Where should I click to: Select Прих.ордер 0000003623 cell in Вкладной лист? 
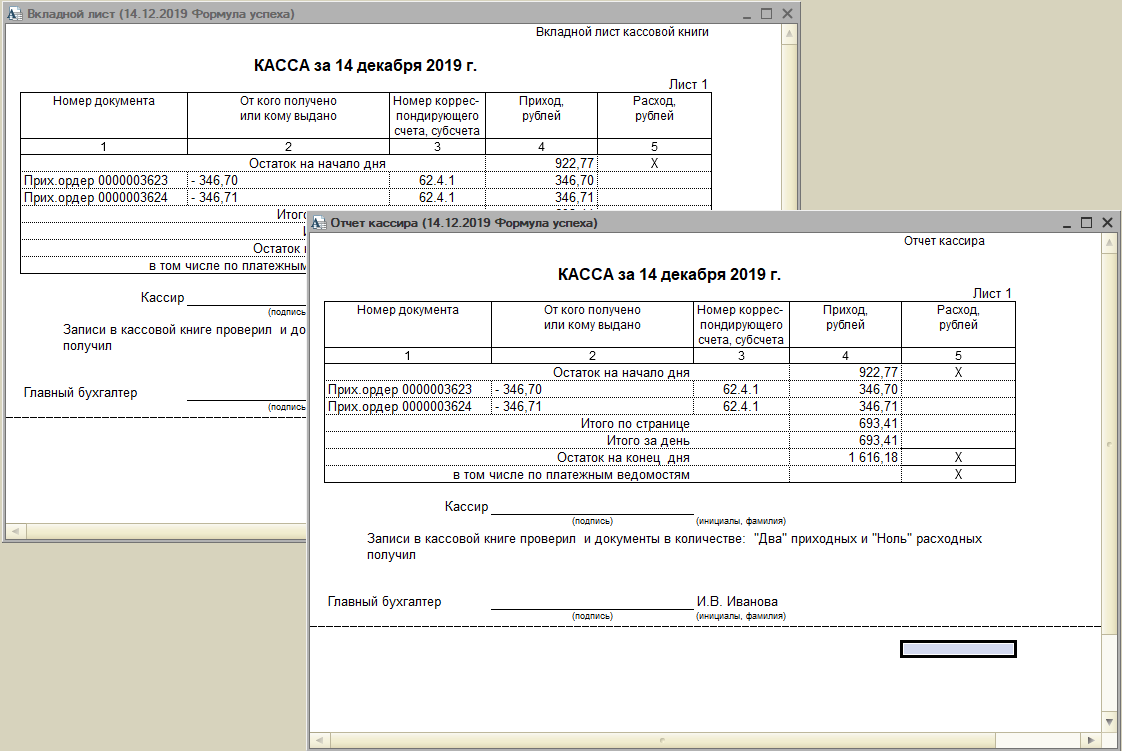103,181
